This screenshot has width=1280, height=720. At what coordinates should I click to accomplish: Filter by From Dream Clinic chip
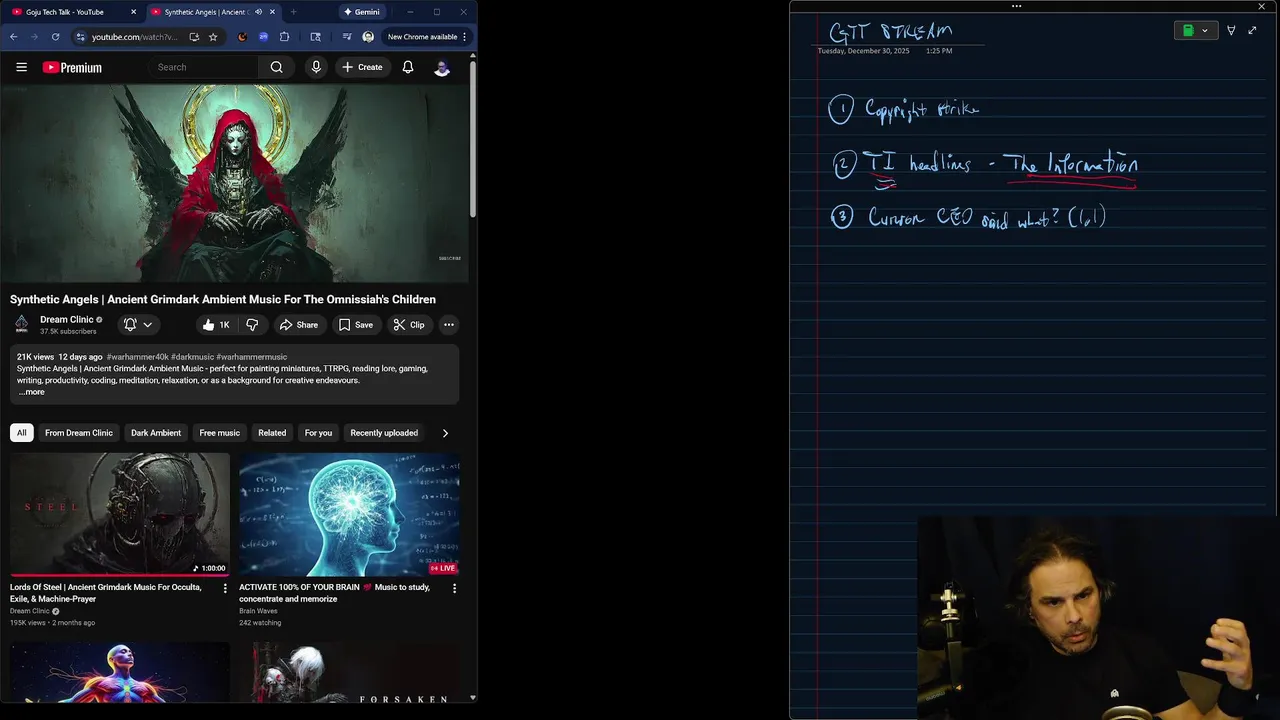79,433
